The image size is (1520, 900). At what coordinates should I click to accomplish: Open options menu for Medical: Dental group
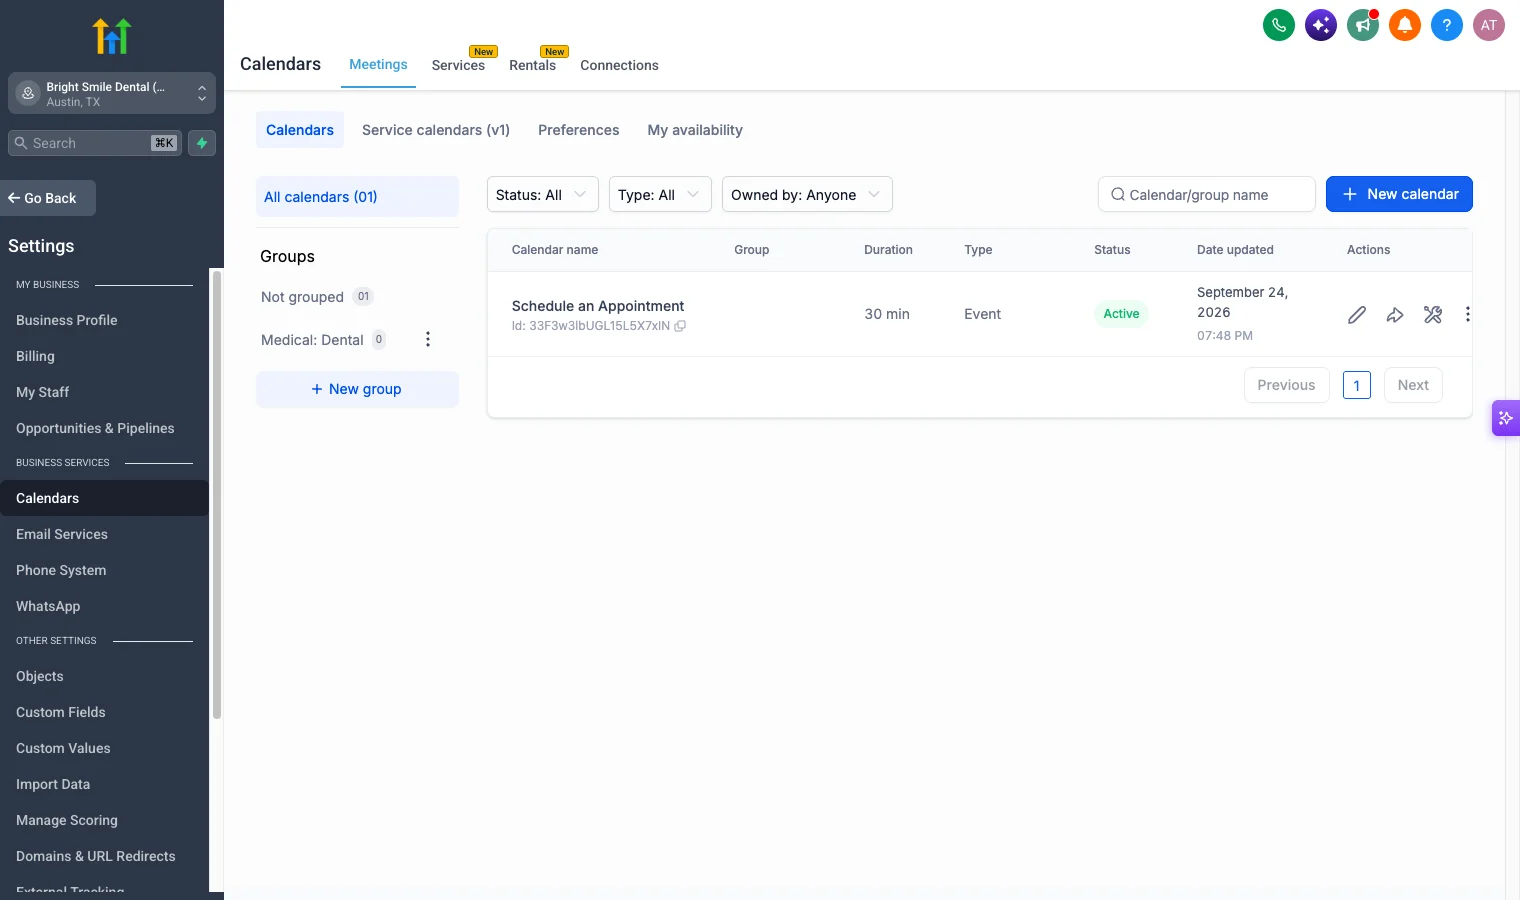(428, 339)
